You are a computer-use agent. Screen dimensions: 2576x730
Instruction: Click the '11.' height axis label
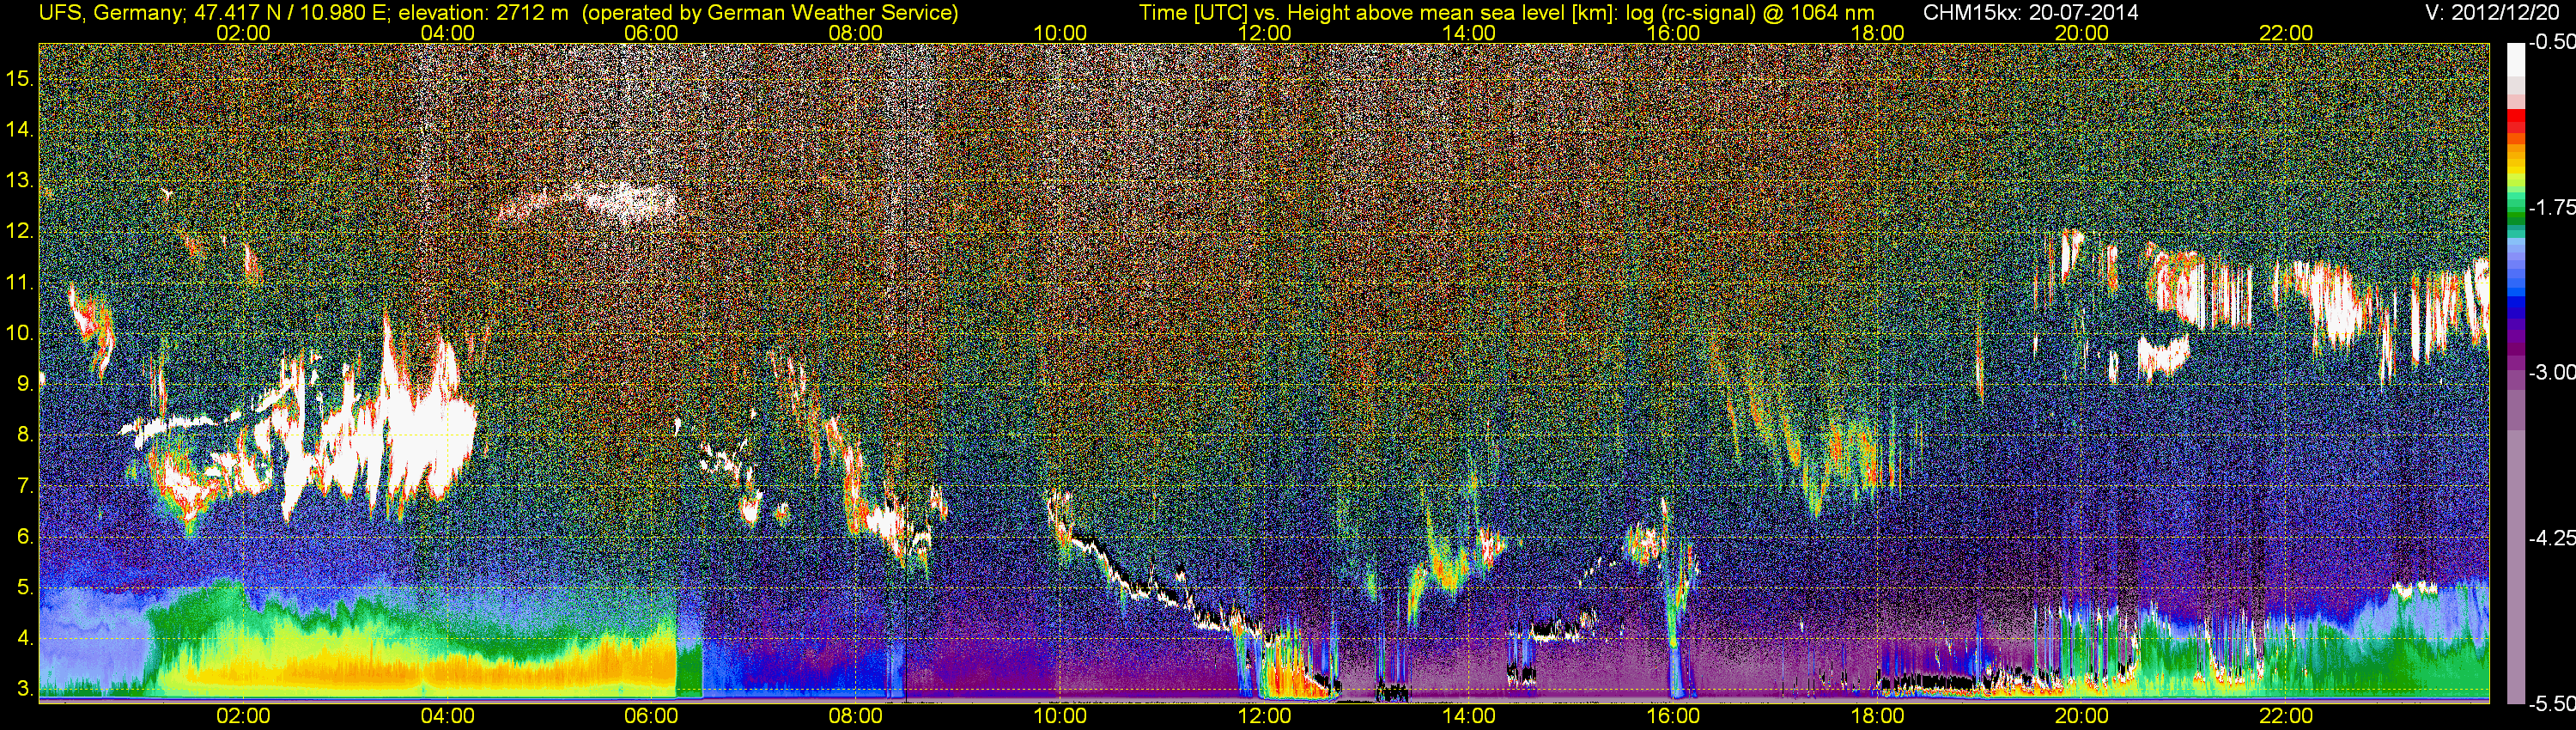click(x=20, y=282)
